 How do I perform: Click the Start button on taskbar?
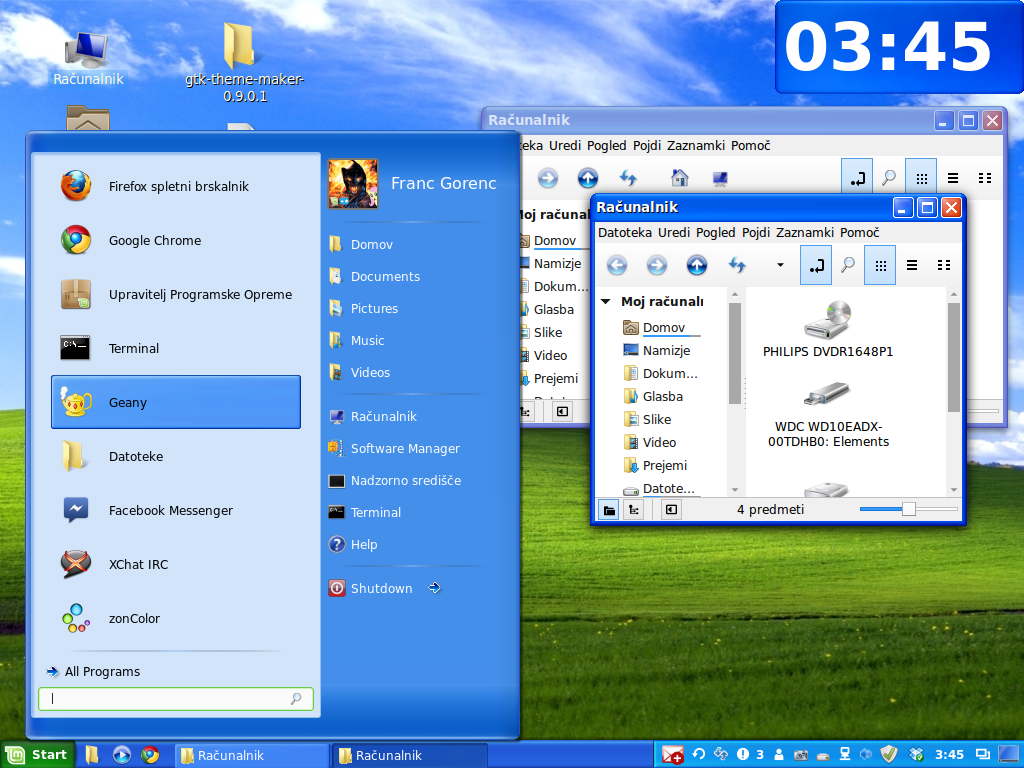tap(37, 755)
